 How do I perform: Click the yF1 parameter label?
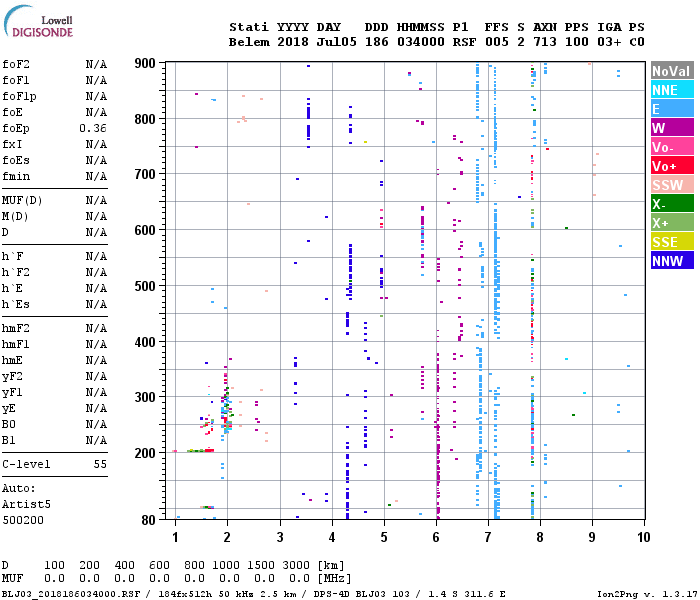tap(12, 392)
